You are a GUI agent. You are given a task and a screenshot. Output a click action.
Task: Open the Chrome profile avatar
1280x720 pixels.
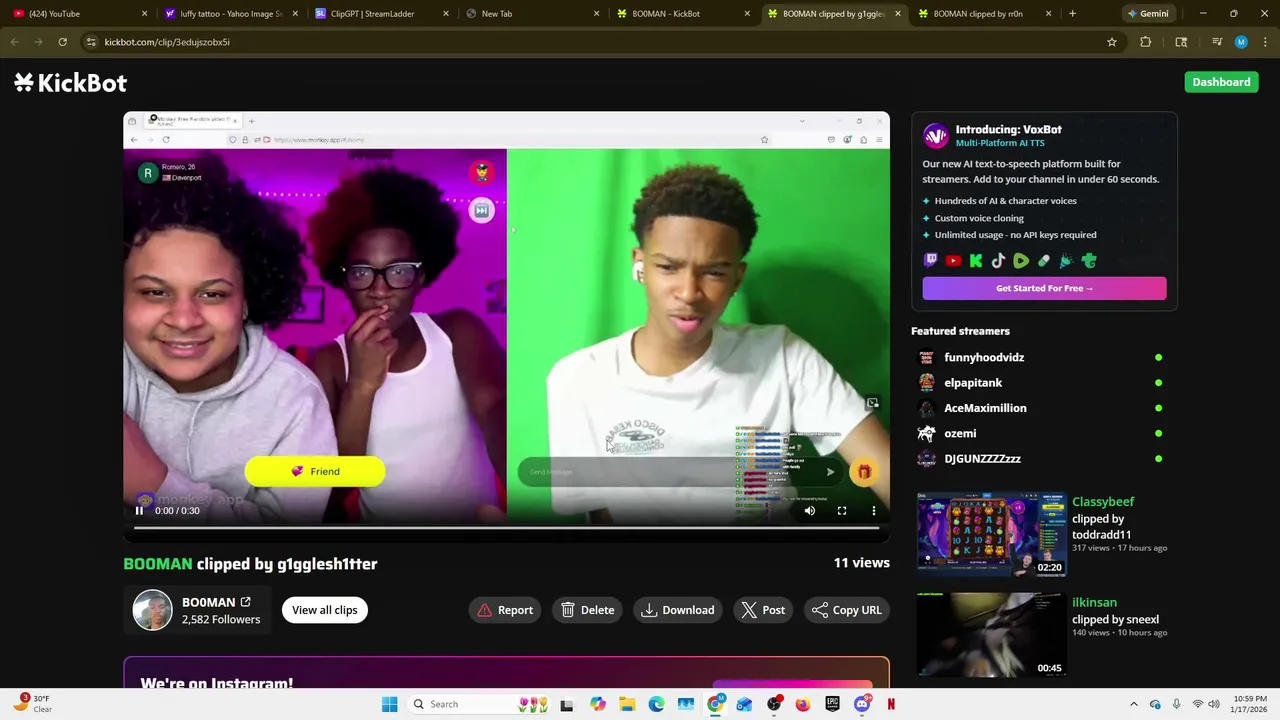coord(1241,42)
